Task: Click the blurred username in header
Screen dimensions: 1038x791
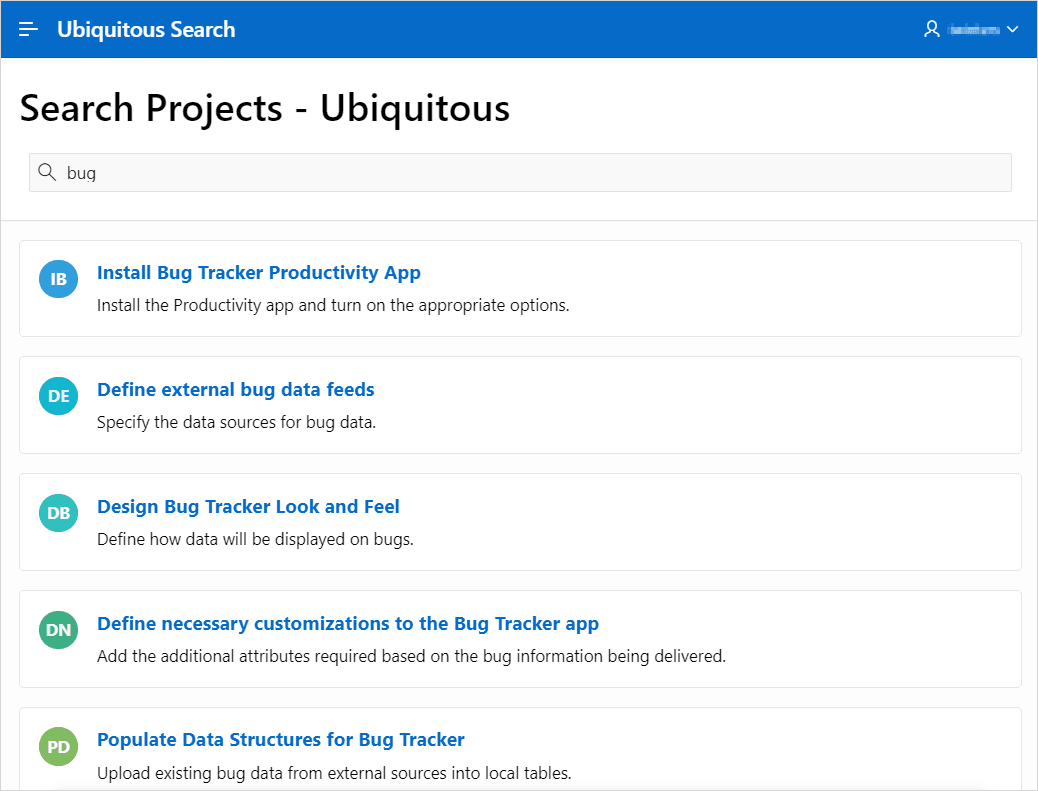Action: [974, 29]
